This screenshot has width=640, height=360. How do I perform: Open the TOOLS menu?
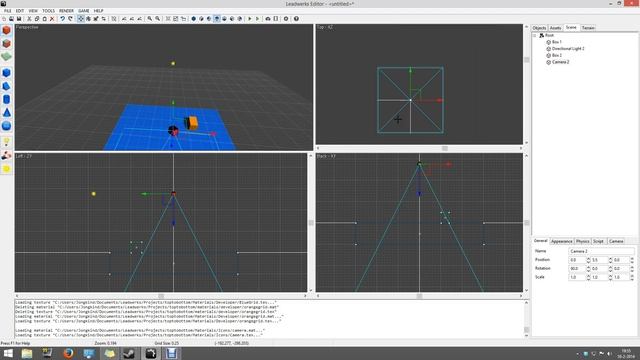coord(48,11)
